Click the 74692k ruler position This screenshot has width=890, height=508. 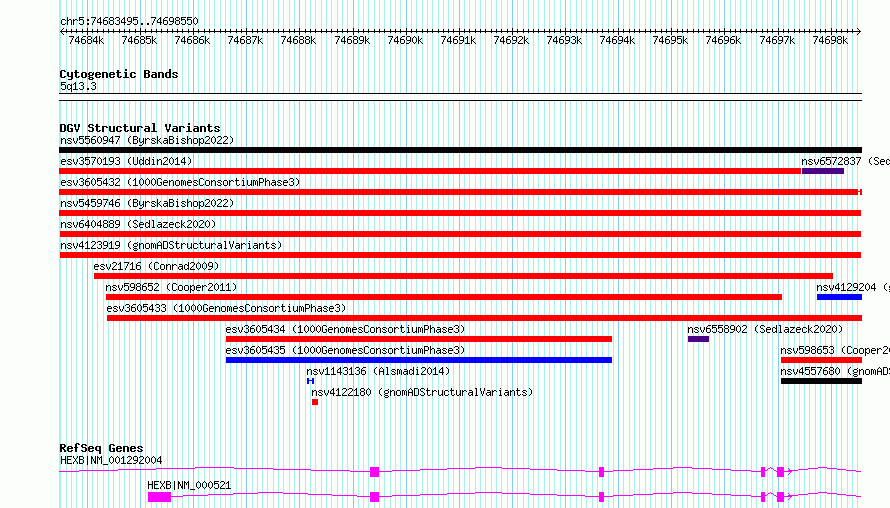511,40
